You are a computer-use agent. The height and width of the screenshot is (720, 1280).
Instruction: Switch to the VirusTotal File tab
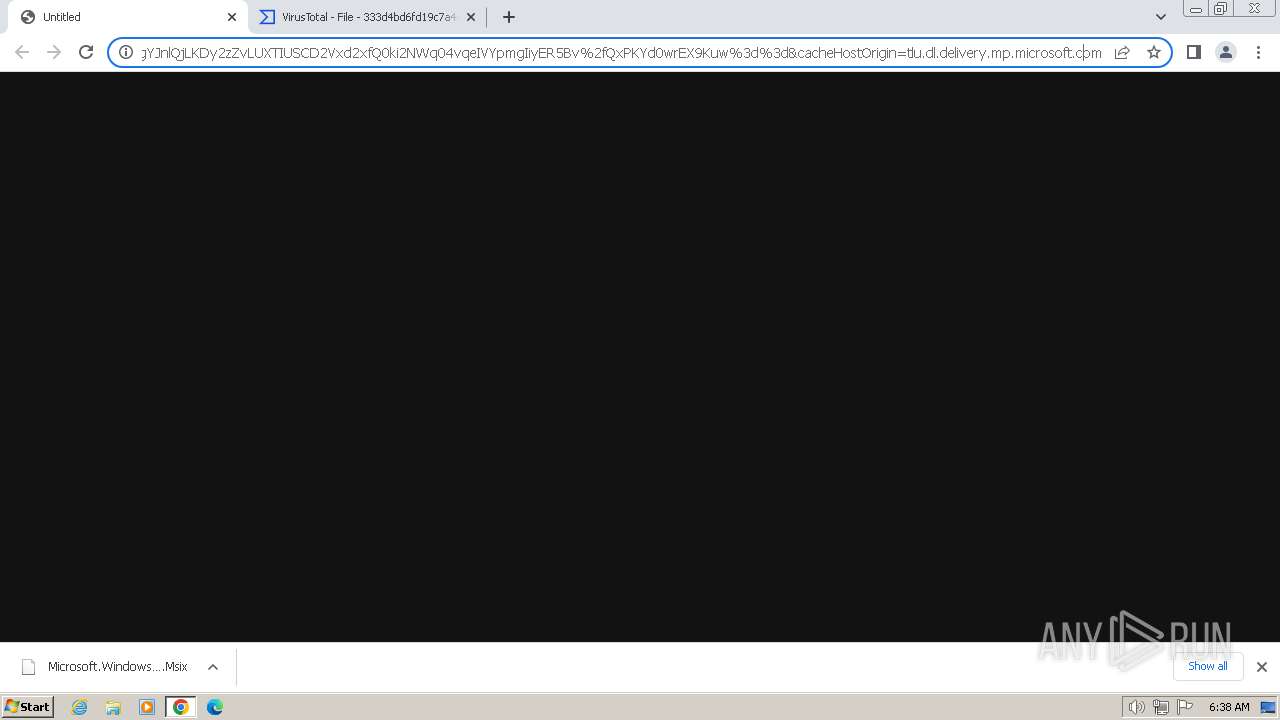tap(367, 17)
